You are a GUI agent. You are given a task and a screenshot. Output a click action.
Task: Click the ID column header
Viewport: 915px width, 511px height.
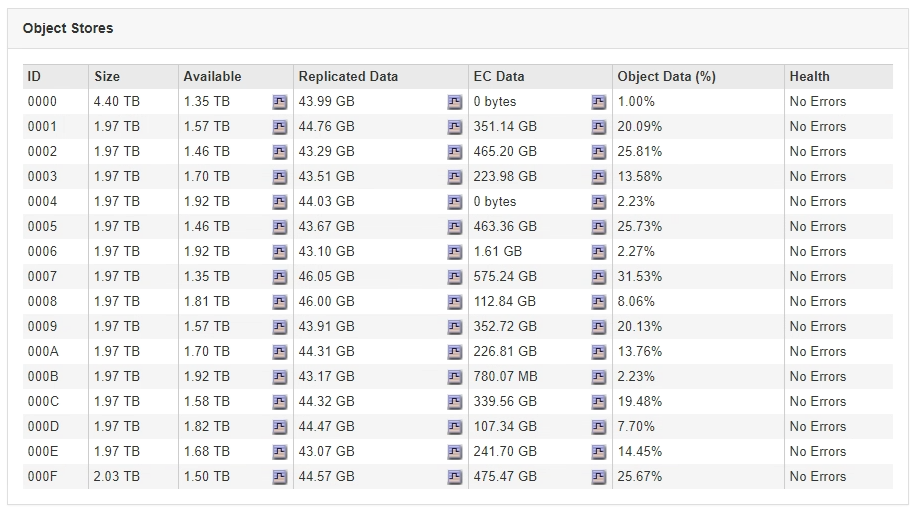point(35,76)
